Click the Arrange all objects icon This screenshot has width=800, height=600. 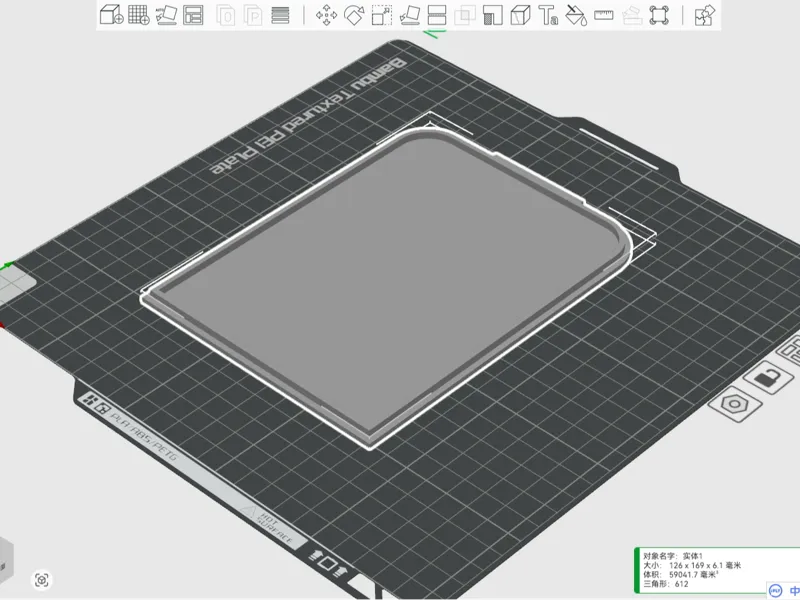click(193, 15)
